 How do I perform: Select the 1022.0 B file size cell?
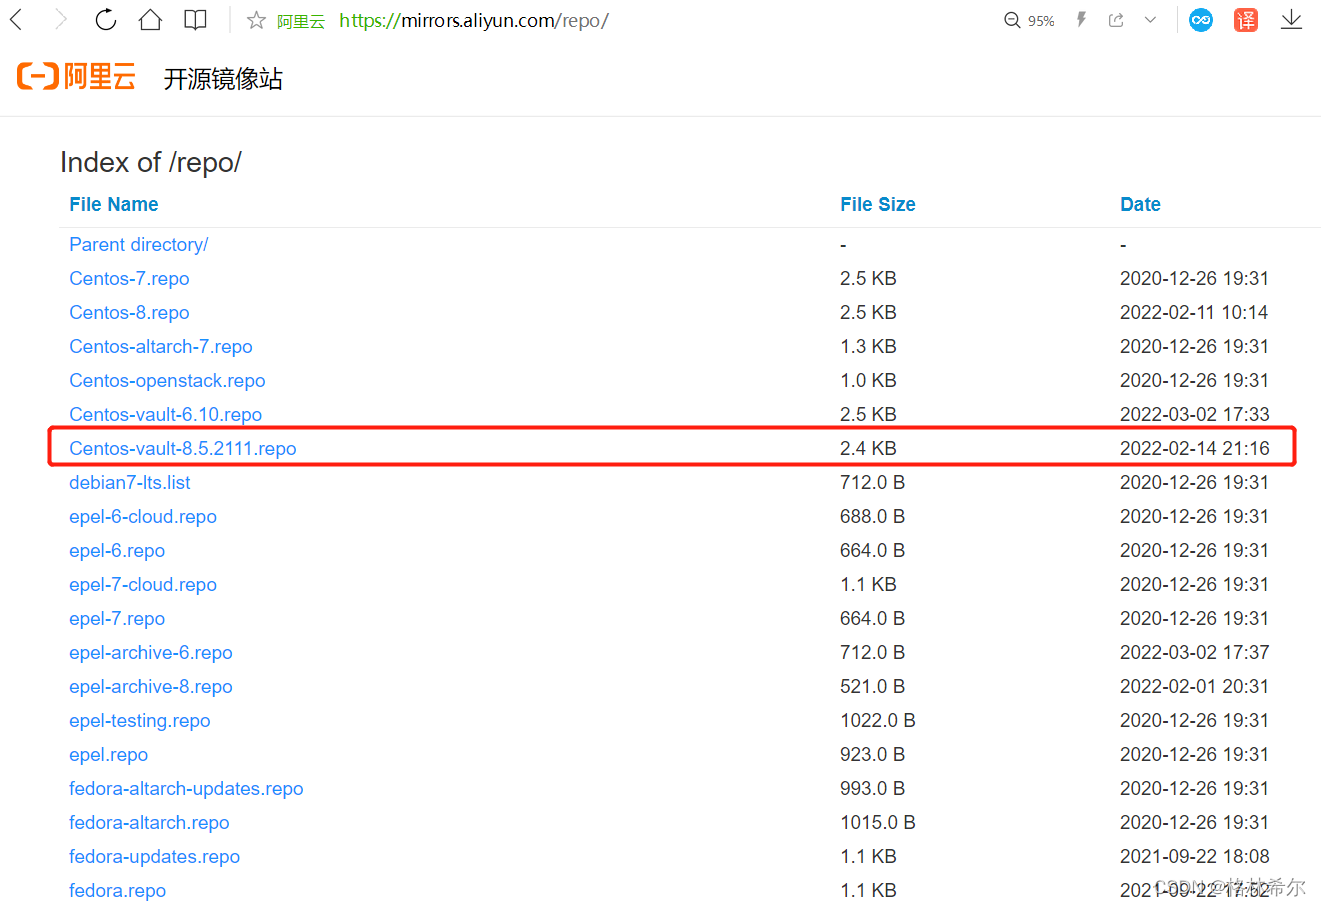(878, 720)
